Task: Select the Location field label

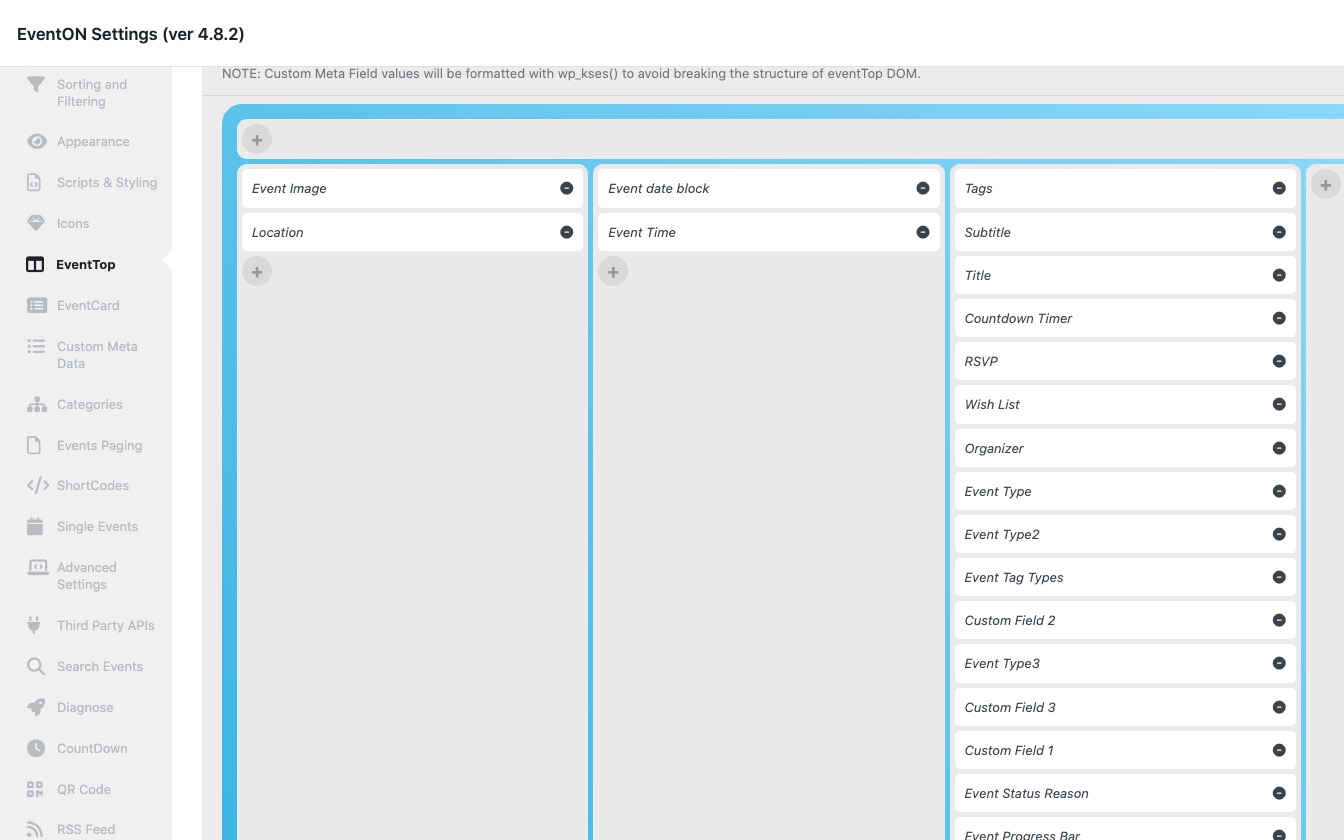Action: tap(277, 232)
